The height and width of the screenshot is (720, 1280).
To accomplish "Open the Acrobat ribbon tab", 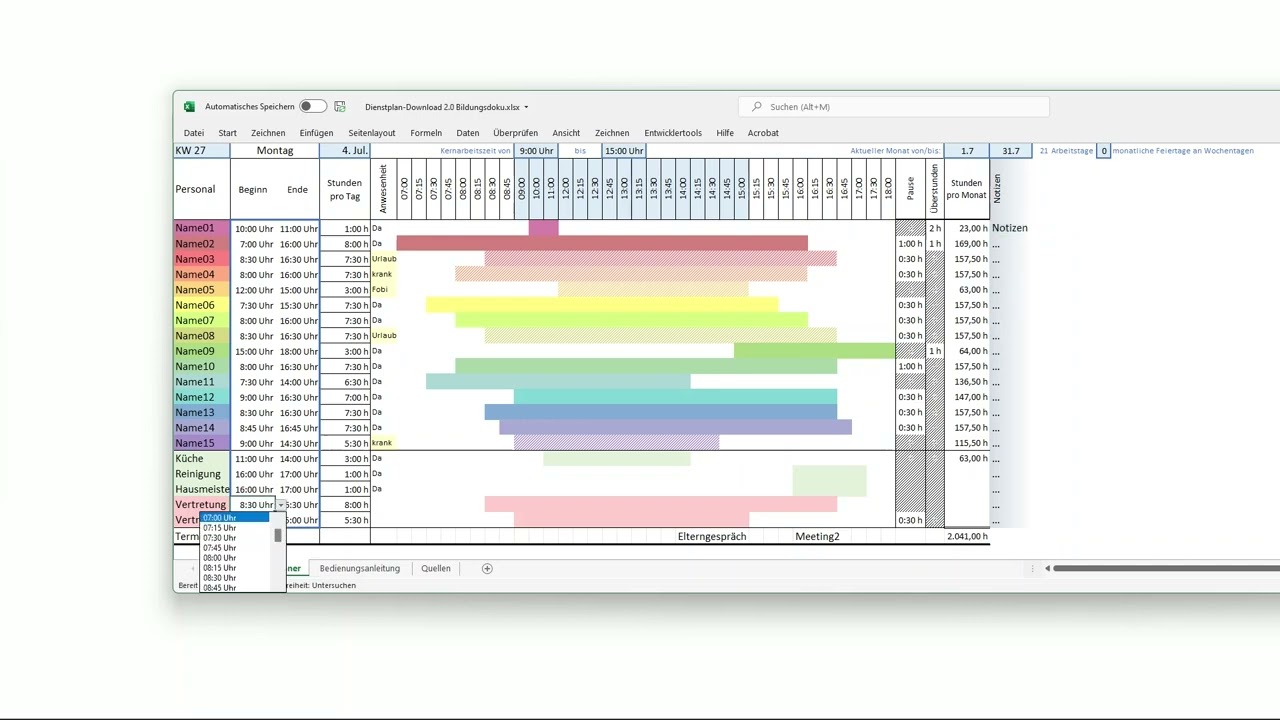I will click(x=763, y=133).
